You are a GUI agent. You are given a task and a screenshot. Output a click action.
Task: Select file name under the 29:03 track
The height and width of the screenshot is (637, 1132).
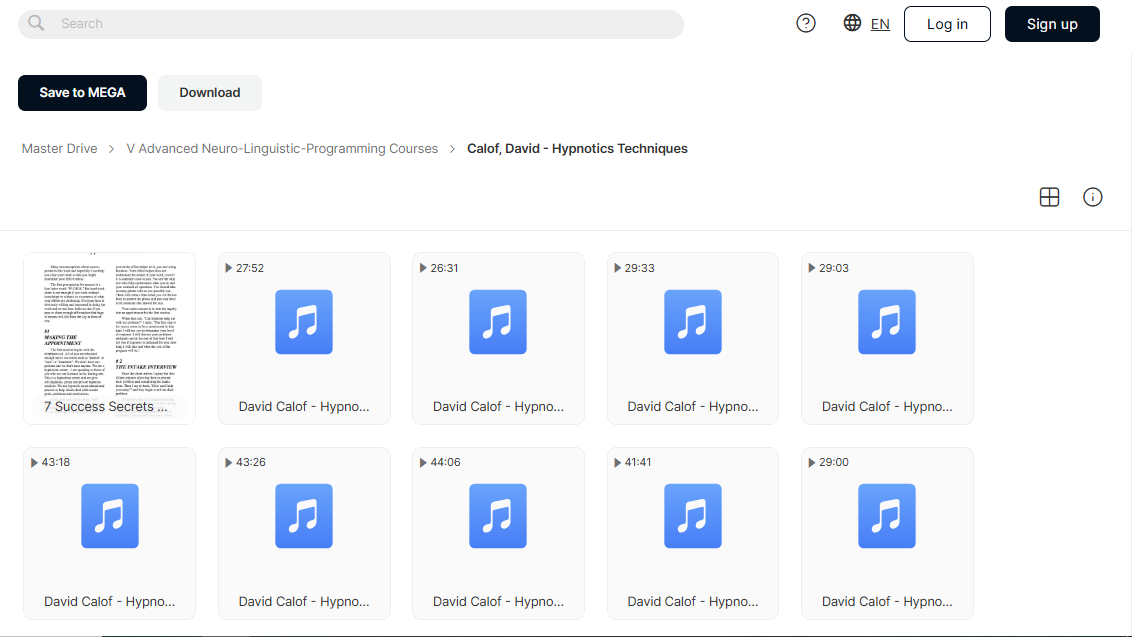pyautogui.click(x=887, y=407)
